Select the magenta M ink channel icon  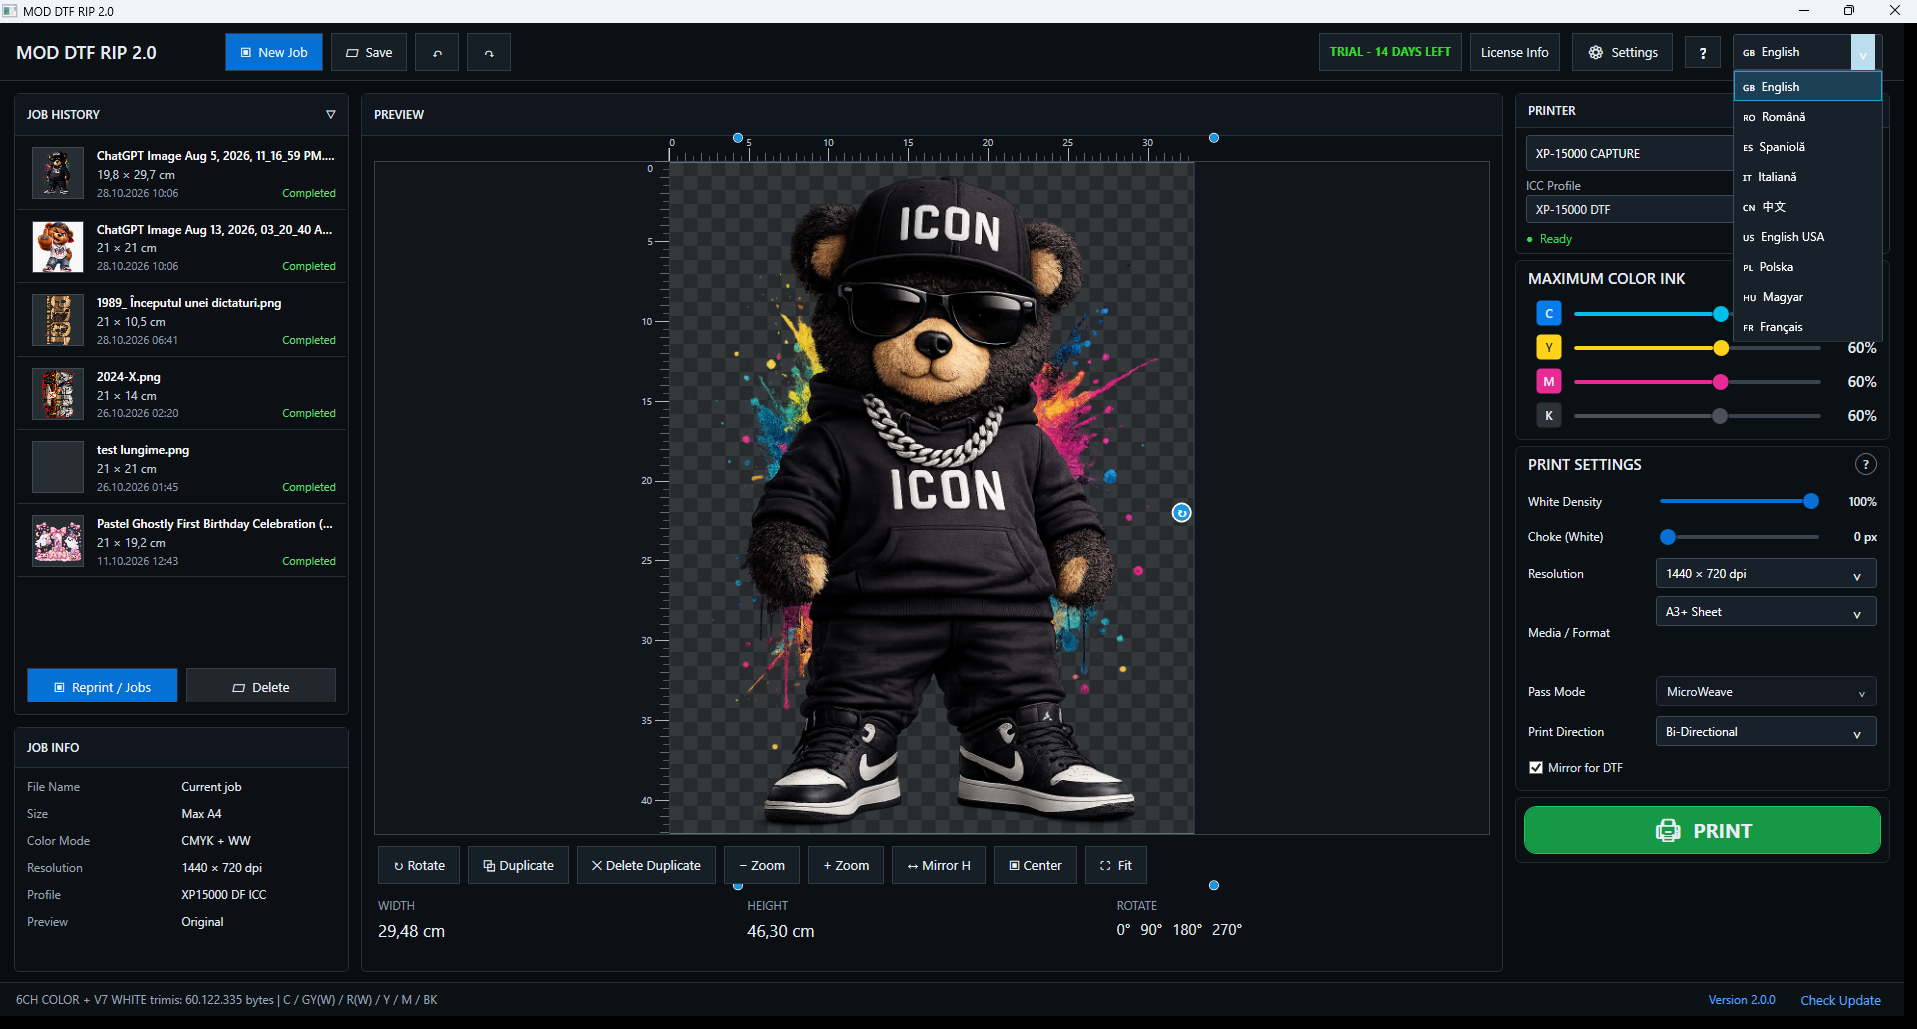pos(1549,382)
